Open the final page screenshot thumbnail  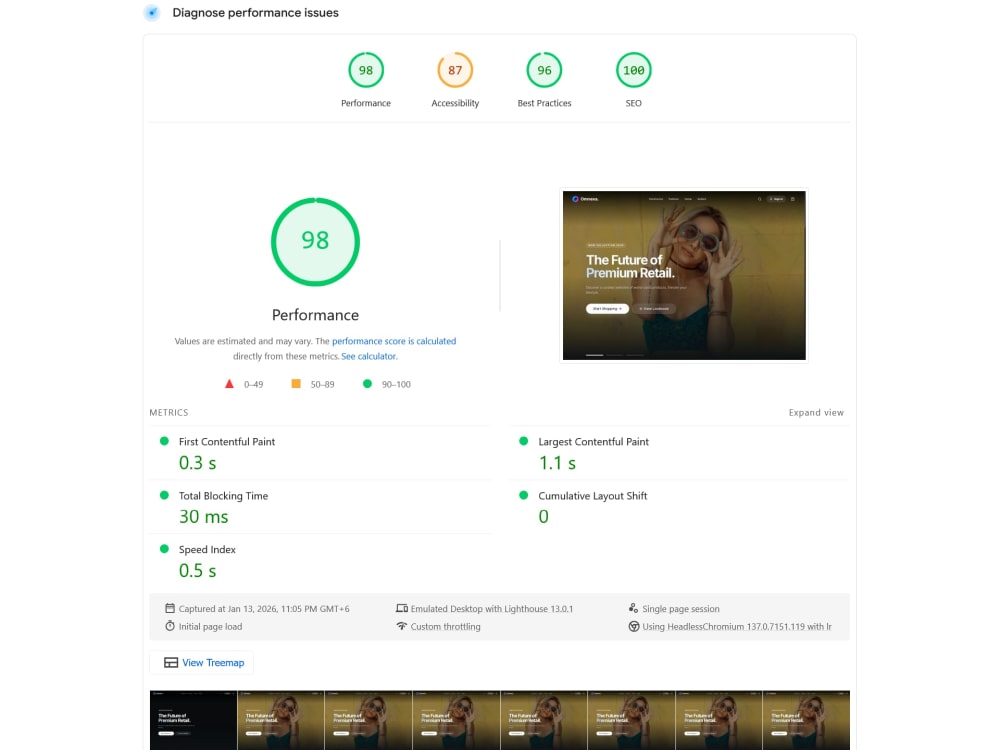(684, 276)
